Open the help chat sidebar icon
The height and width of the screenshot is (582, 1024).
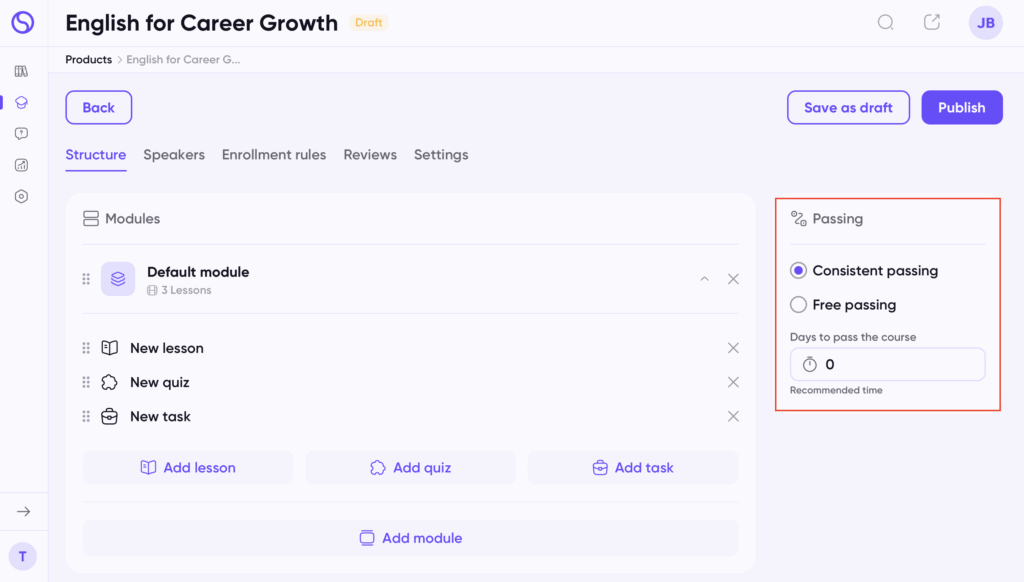pyautogui.click(x=22, y=134)
